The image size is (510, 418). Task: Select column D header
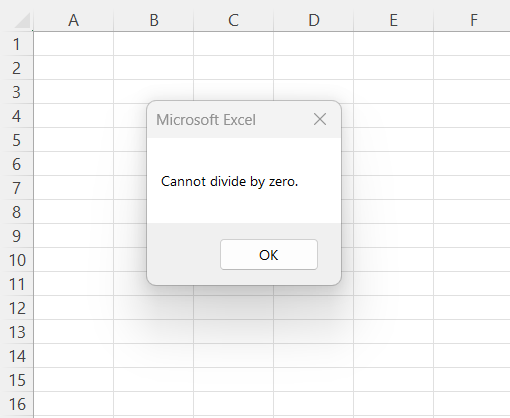pos(314,20)
